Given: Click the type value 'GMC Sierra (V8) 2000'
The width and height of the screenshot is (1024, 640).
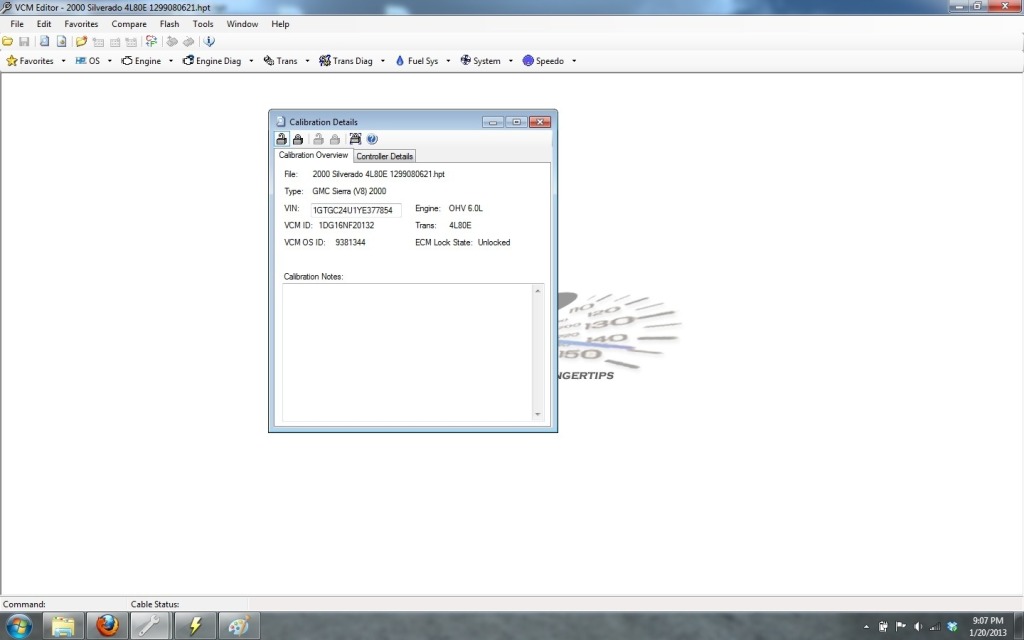Looking at the screenshot, I should (x=349, y=191).
